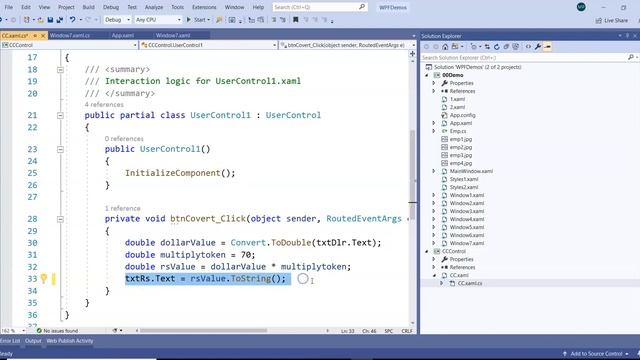Image resolution: width=640 pixels, height=360 pixels.
Task: Click the Properties wrench icon in Solution Explorer
Action: click(x=538, y=47)
